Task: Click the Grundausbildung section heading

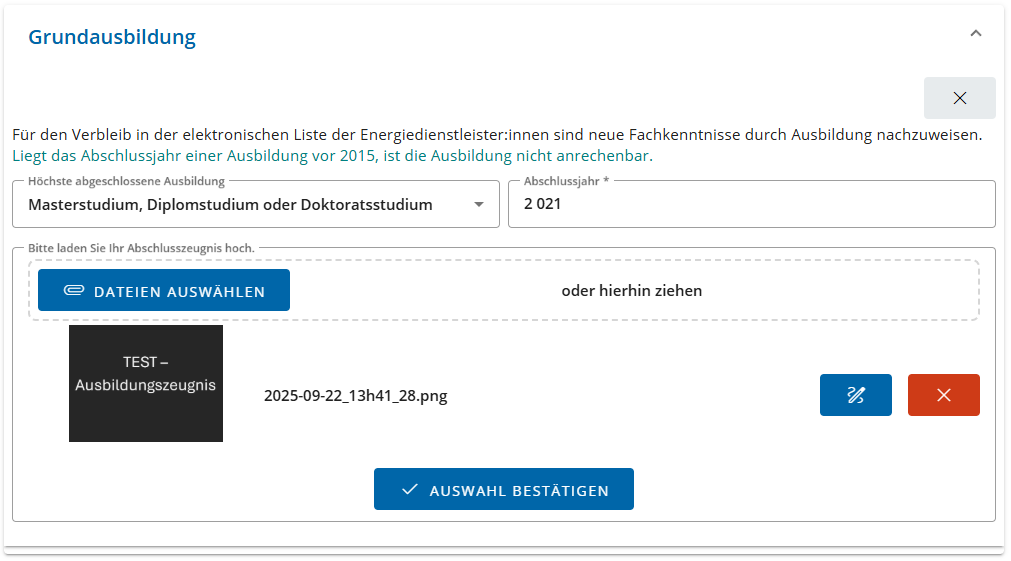Action: click(112, 37)
